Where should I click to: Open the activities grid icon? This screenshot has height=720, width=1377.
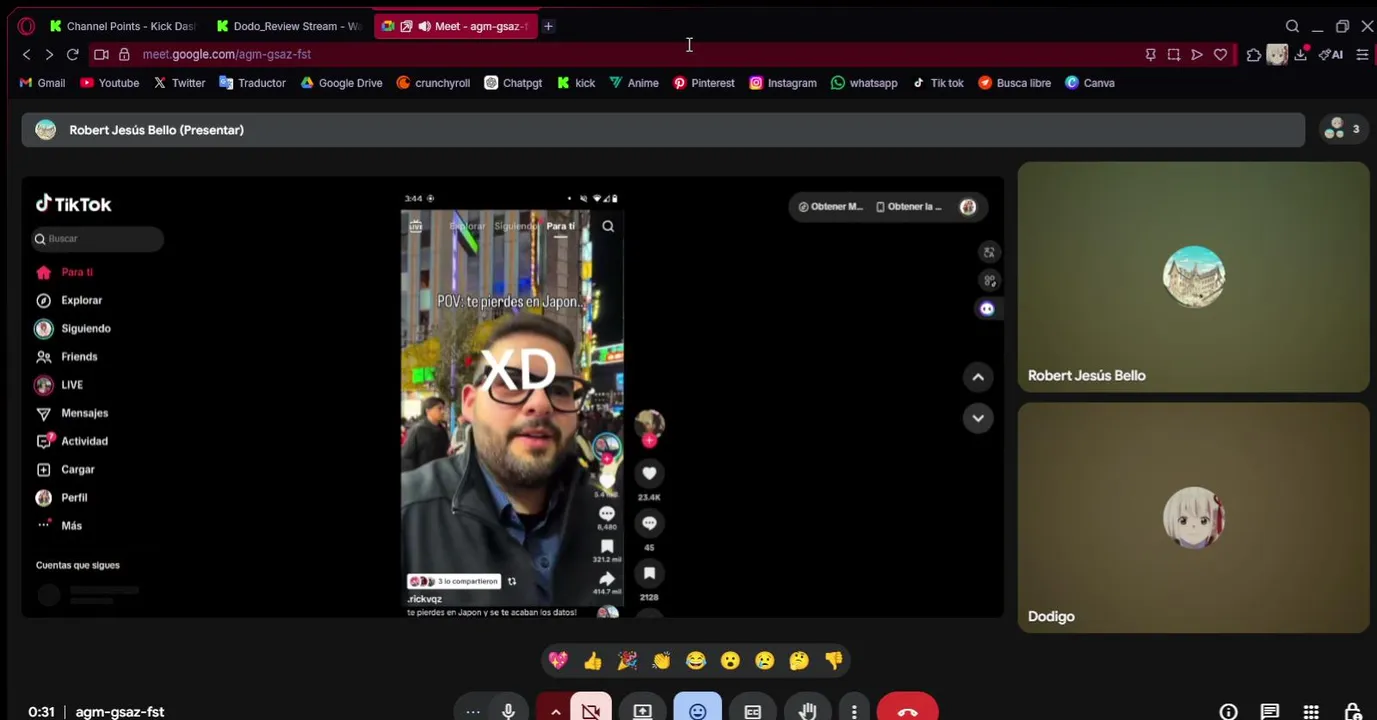(1311, 712)
